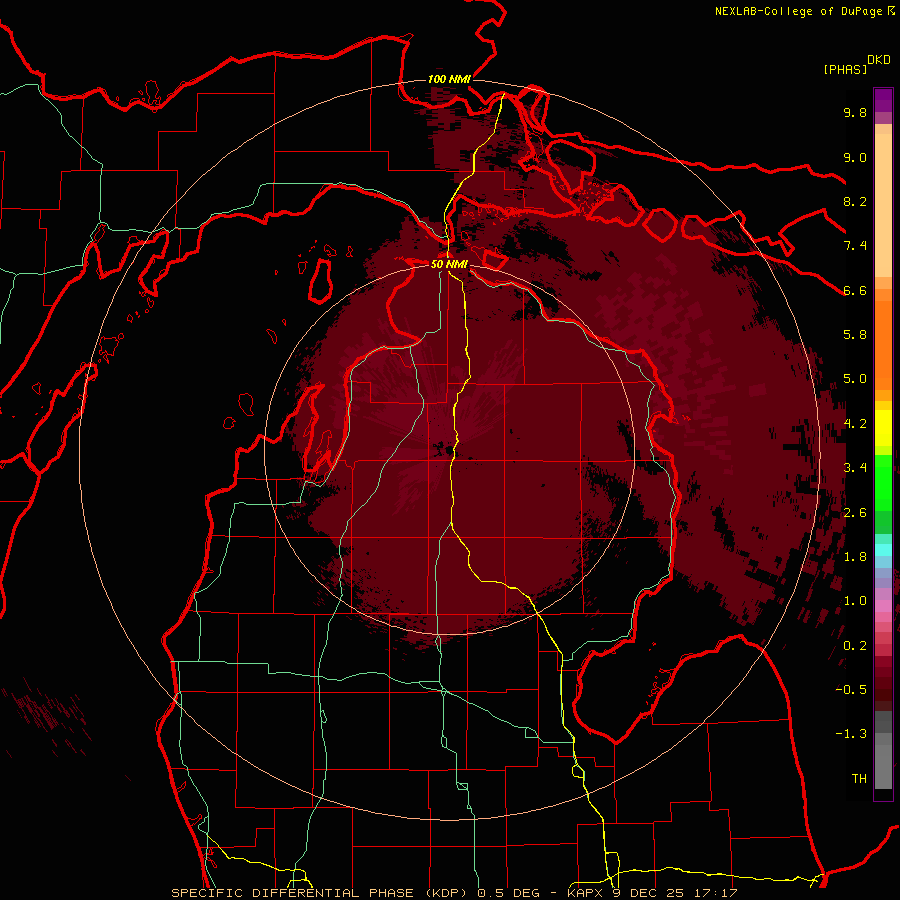Pick the cyan segment of the color bar
Viewport: 900px width, 900px height.
[x=883, y=550]
